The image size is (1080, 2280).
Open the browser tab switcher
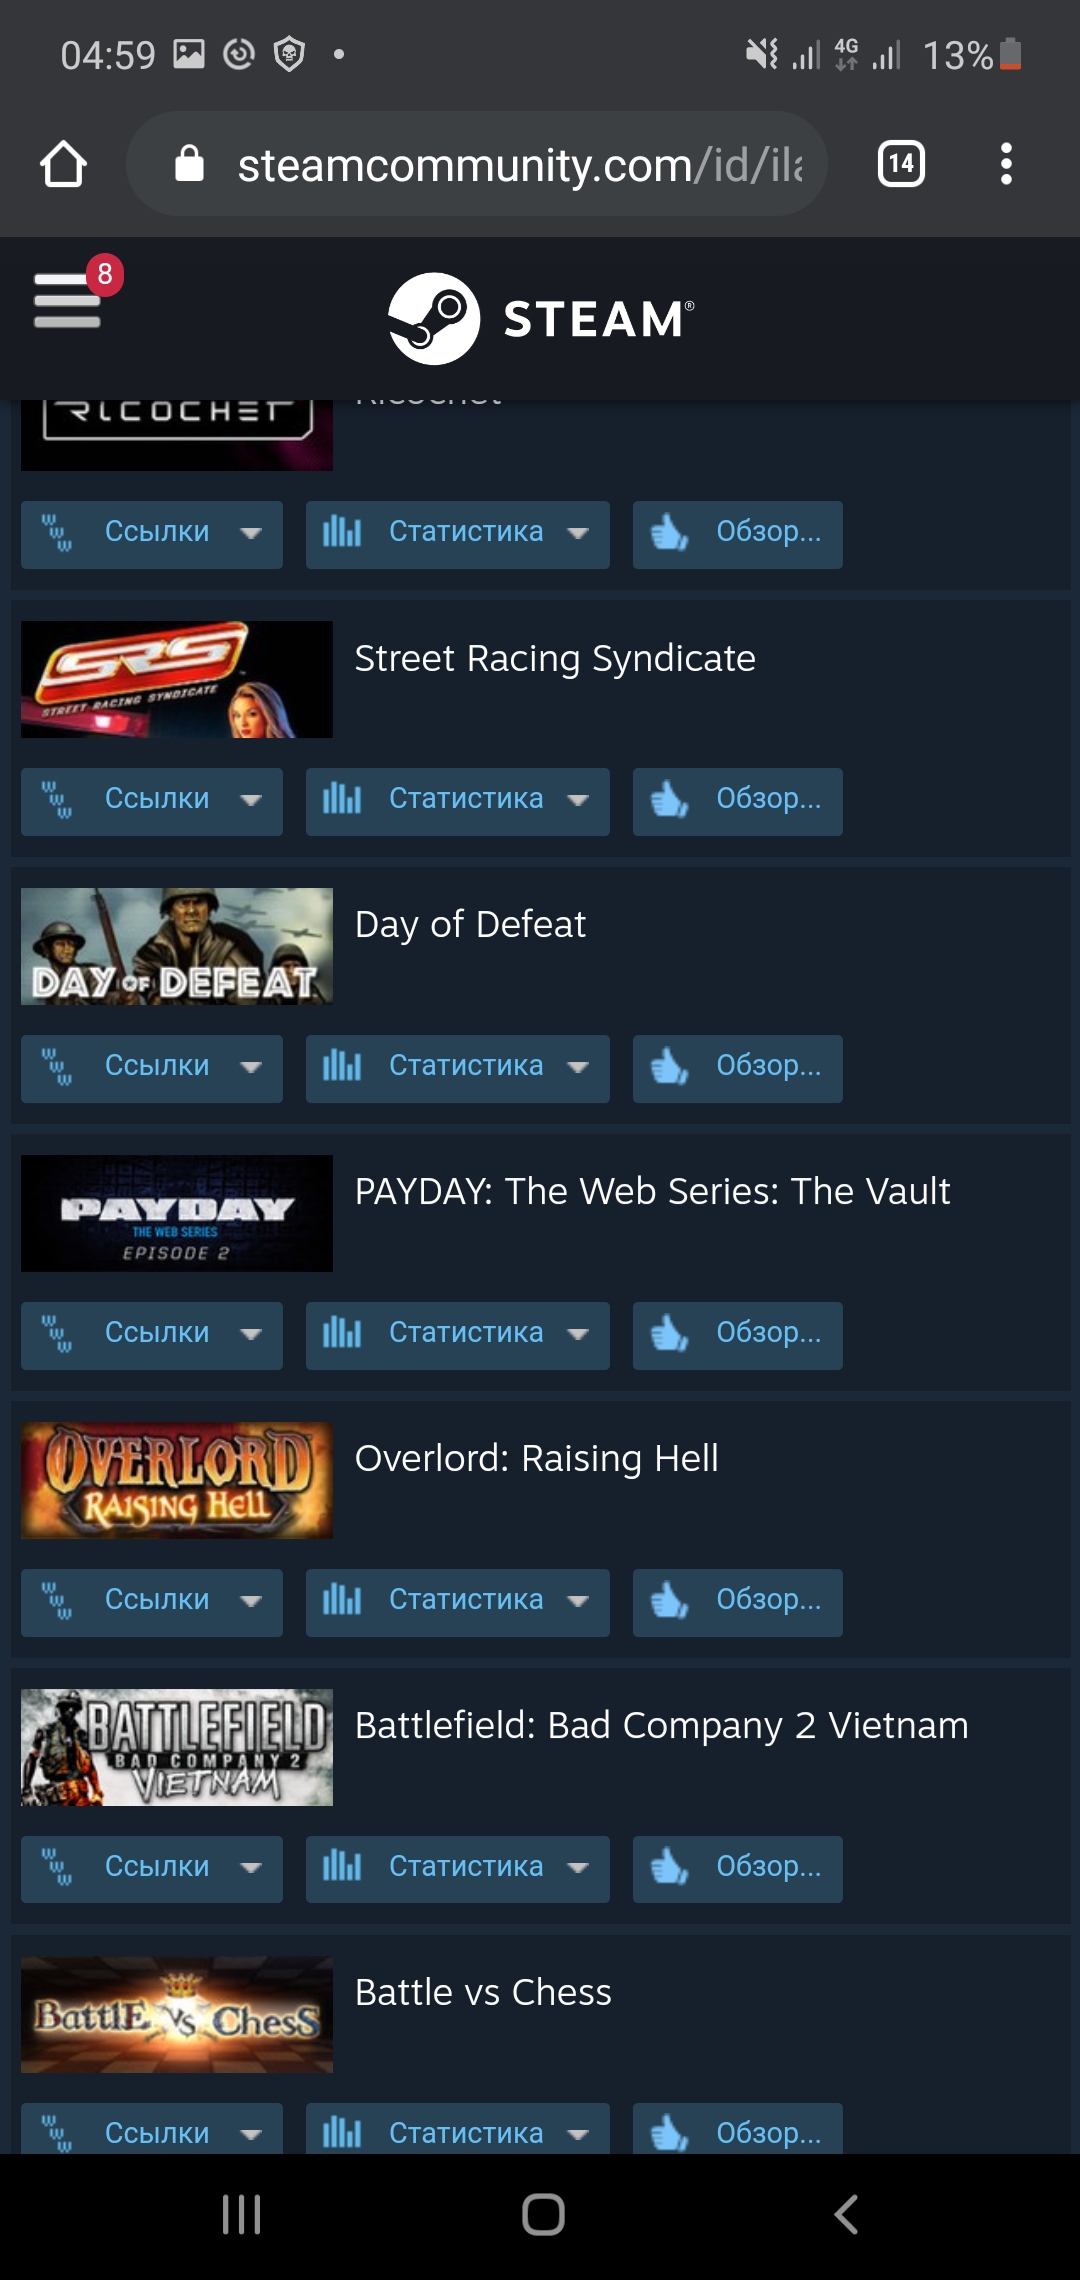[901, 164]
